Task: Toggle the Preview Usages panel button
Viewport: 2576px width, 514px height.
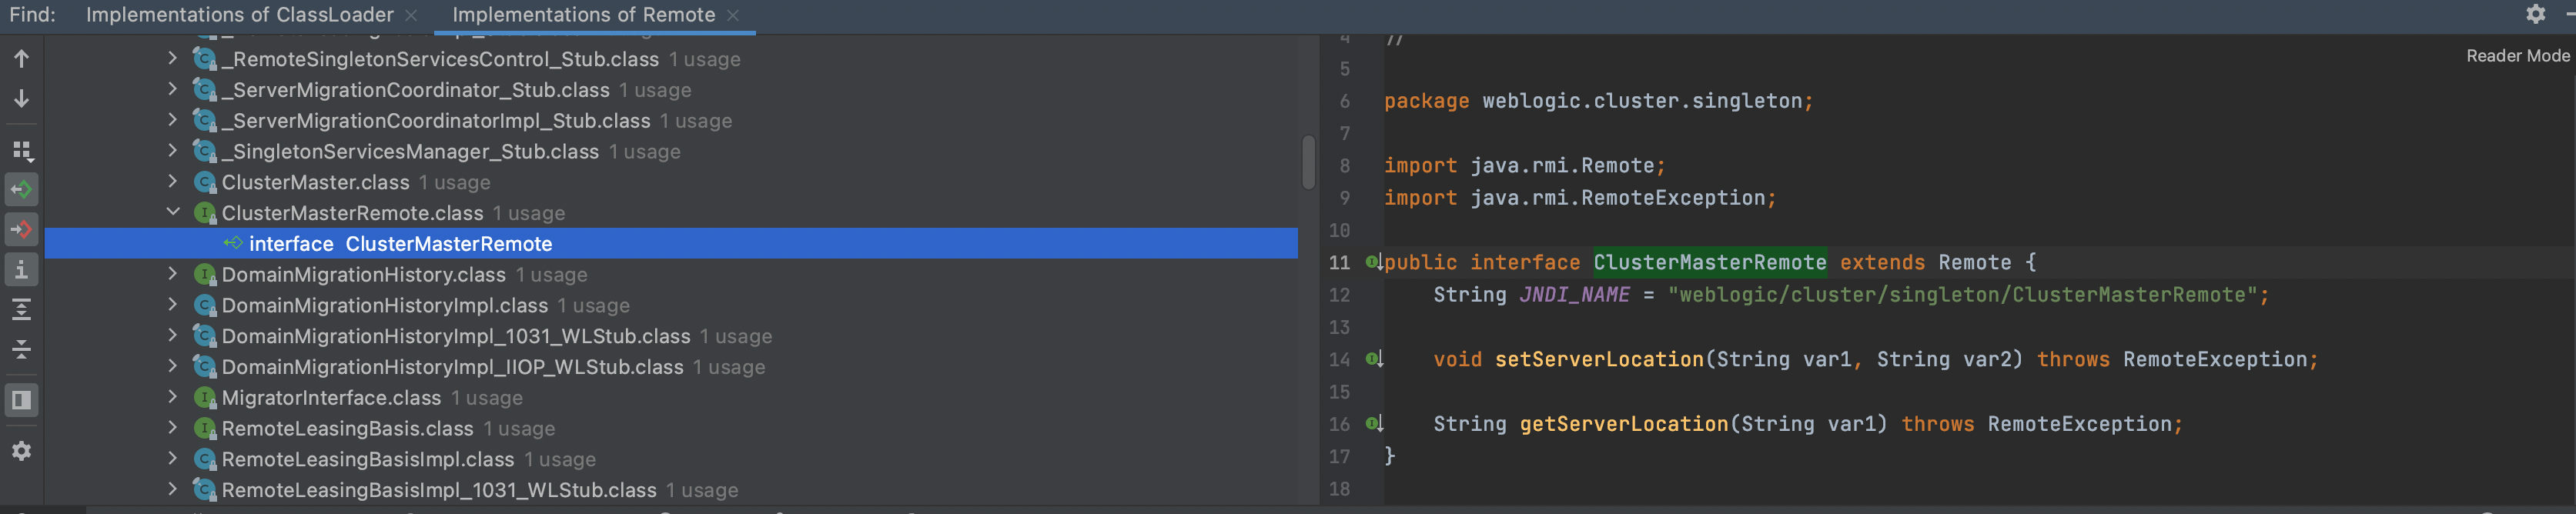Action: click(x=21, y=401)
